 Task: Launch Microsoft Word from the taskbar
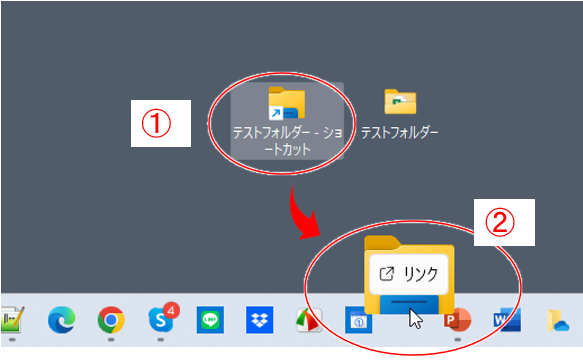pyautogui.click(x=508, y=320)
